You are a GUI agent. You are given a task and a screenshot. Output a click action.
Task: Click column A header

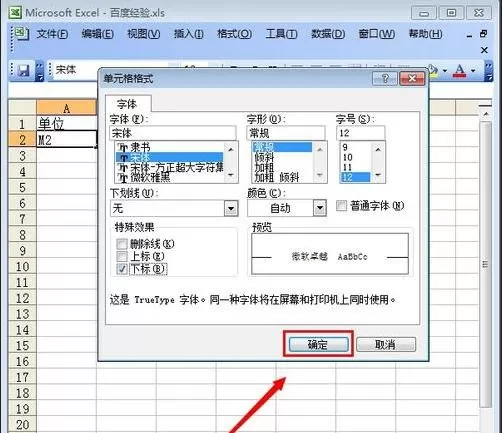pos(66,108)
